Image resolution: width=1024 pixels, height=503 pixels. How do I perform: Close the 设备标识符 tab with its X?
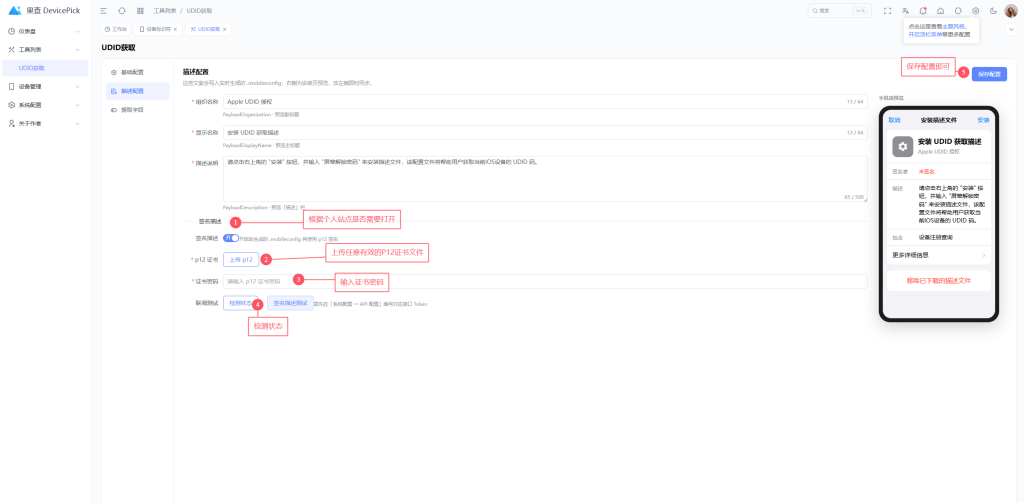176,29
